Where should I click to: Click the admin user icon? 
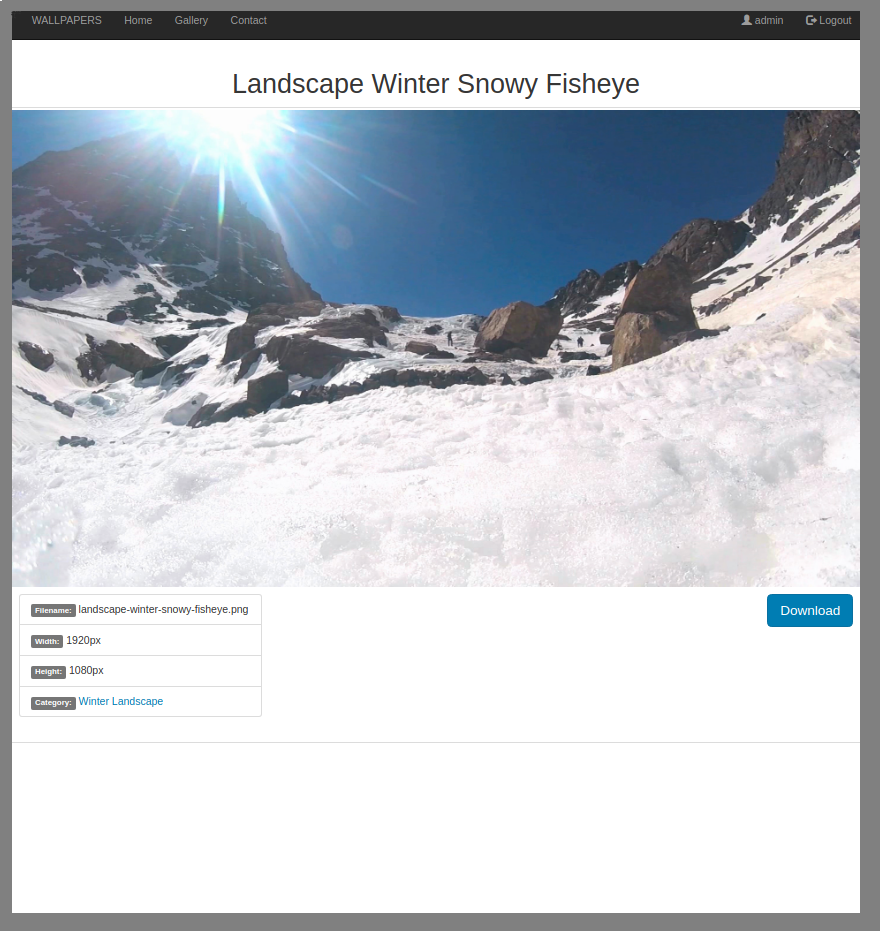[746, 20]
